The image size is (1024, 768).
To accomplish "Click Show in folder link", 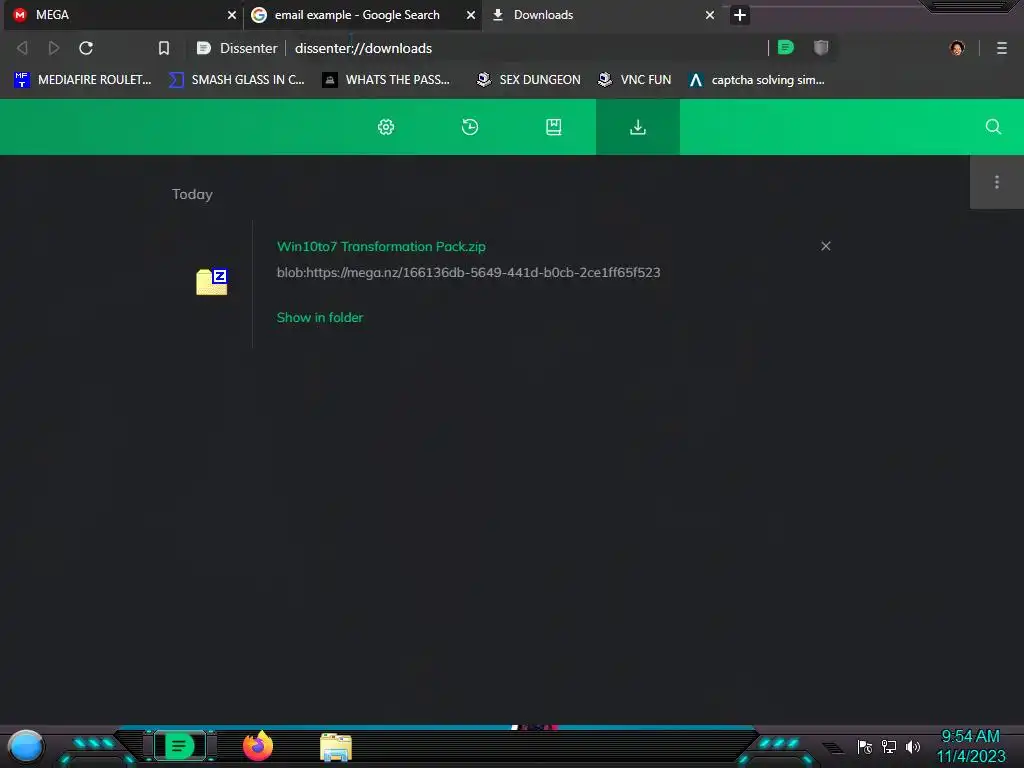I will (320, 317).
